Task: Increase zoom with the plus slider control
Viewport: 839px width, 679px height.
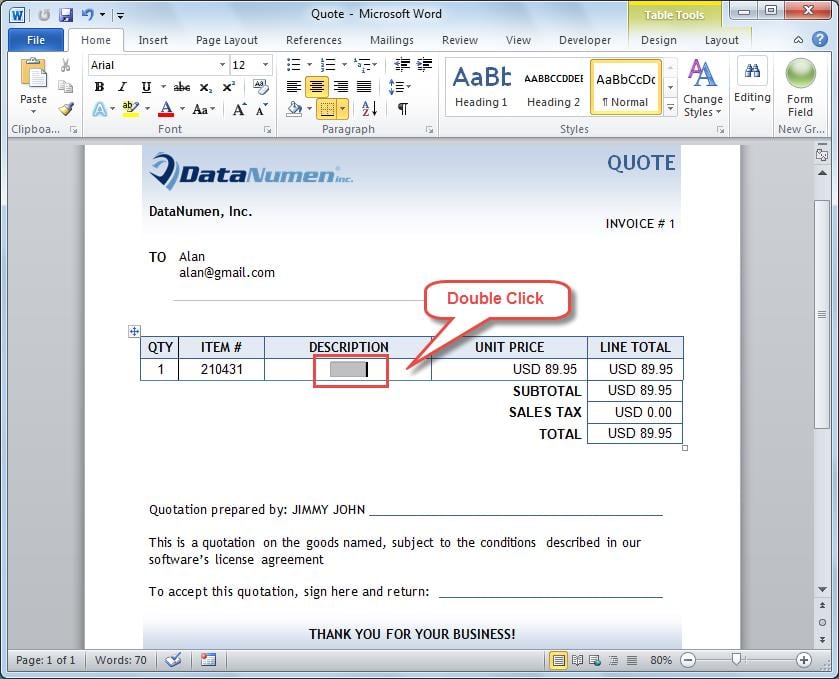Action: (804, 660)
